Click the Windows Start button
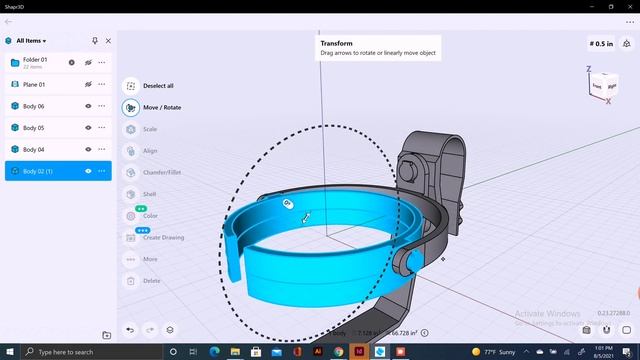640x360 pixels. coord(10,352)
